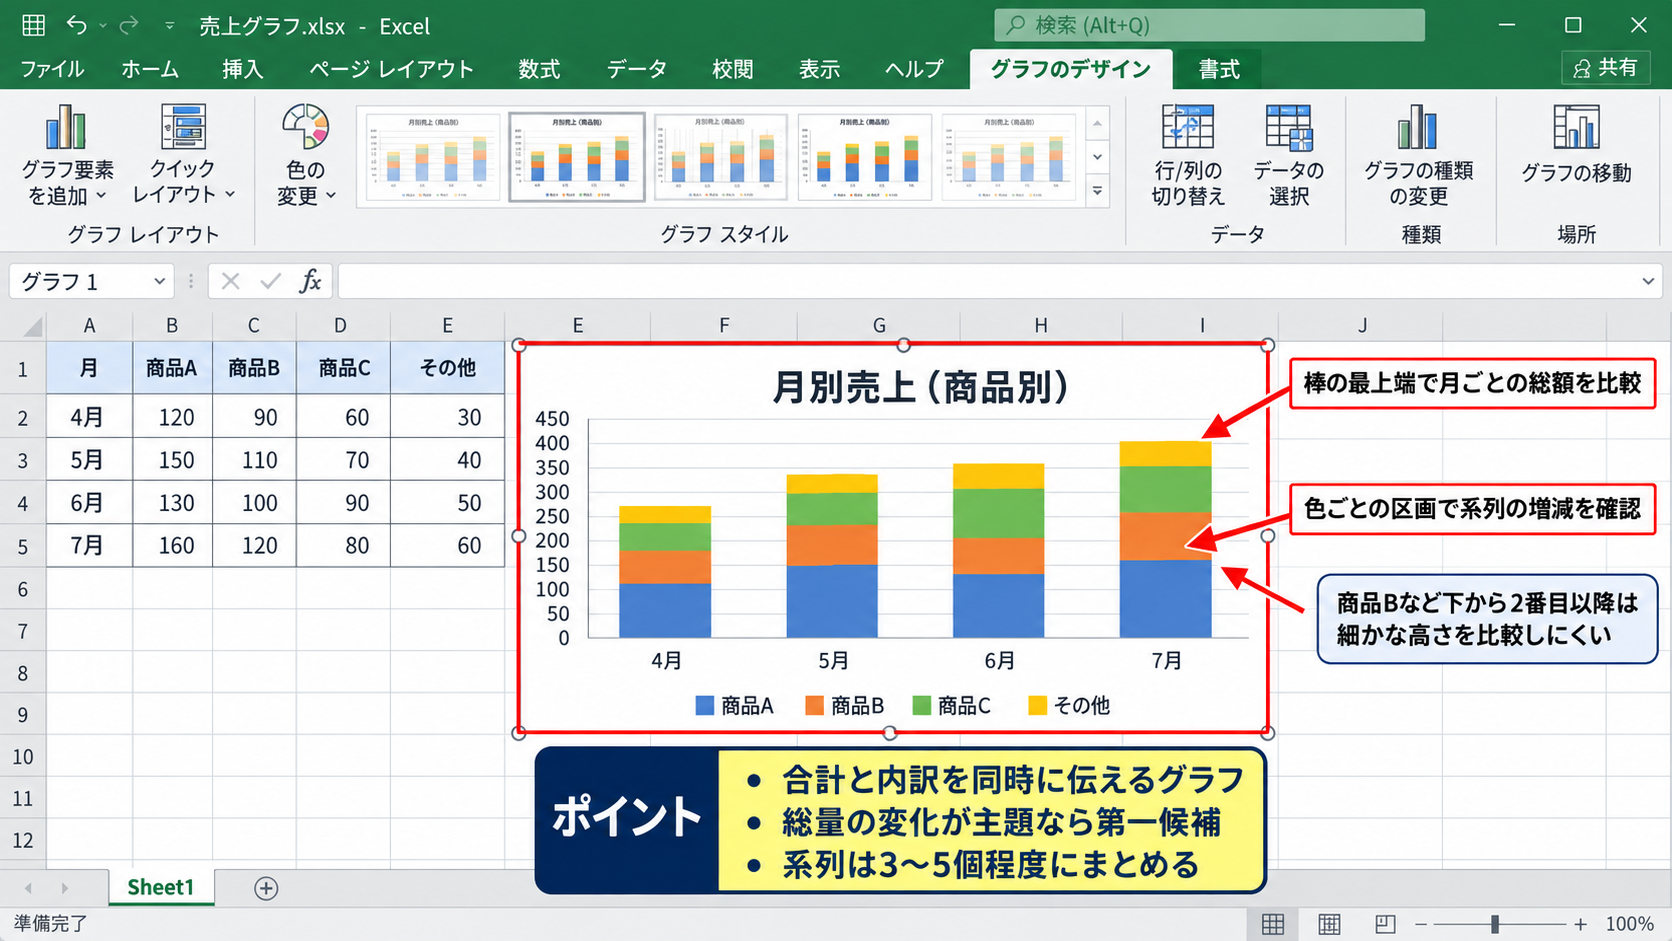Open the グラフ要素を追加 menu
This screenshot has width=1672, height=941.
click(66, 155)
